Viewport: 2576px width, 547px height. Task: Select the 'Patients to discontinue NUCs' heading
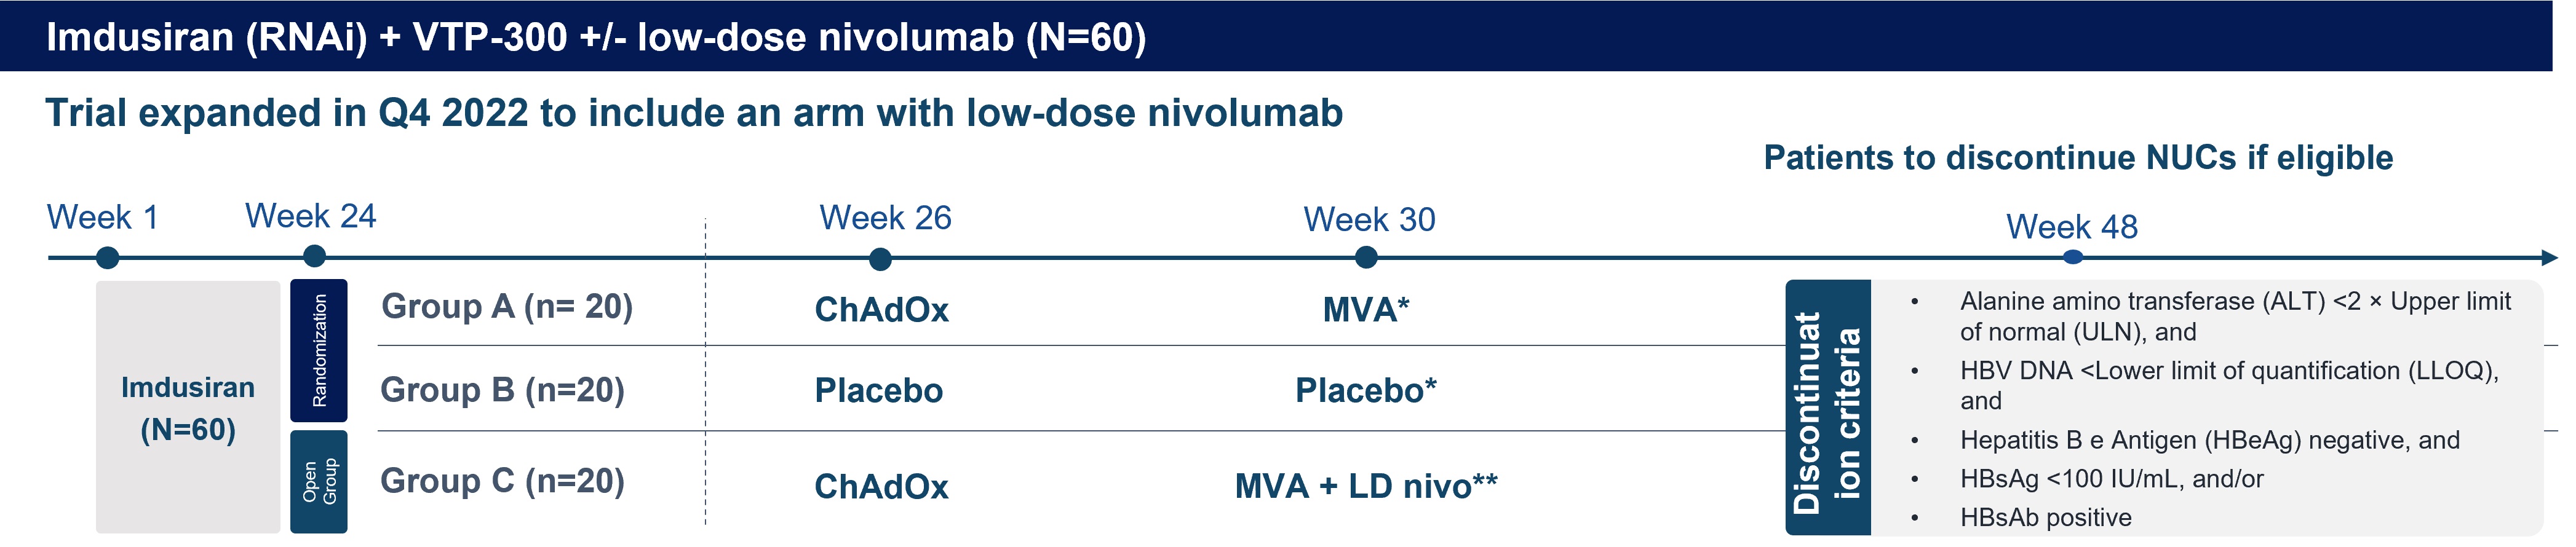[2078, 158]
